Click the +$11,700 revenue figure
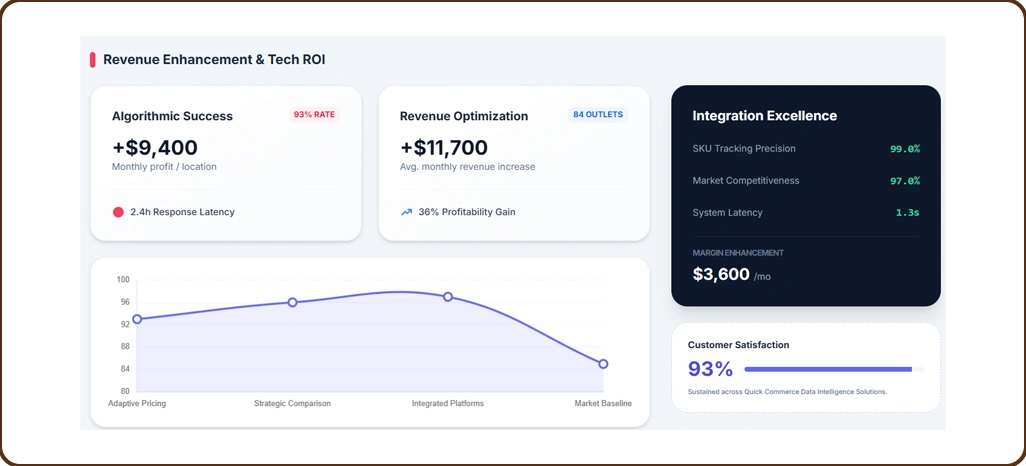The image size is (1026, 466). pos(443,147)
